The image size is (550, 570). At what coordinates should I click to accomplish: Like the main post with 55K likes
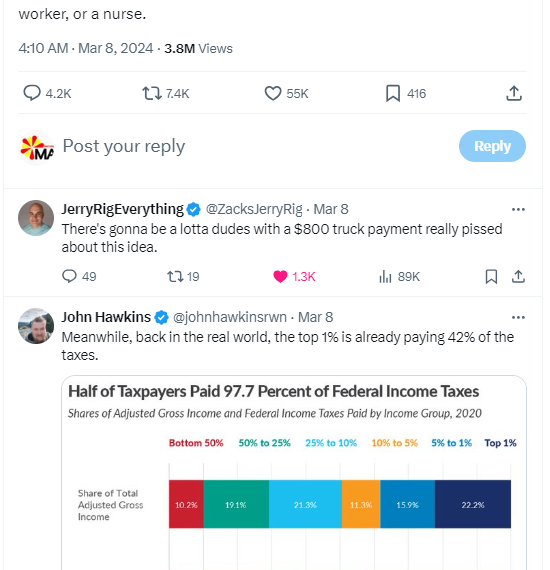[286, 93]
